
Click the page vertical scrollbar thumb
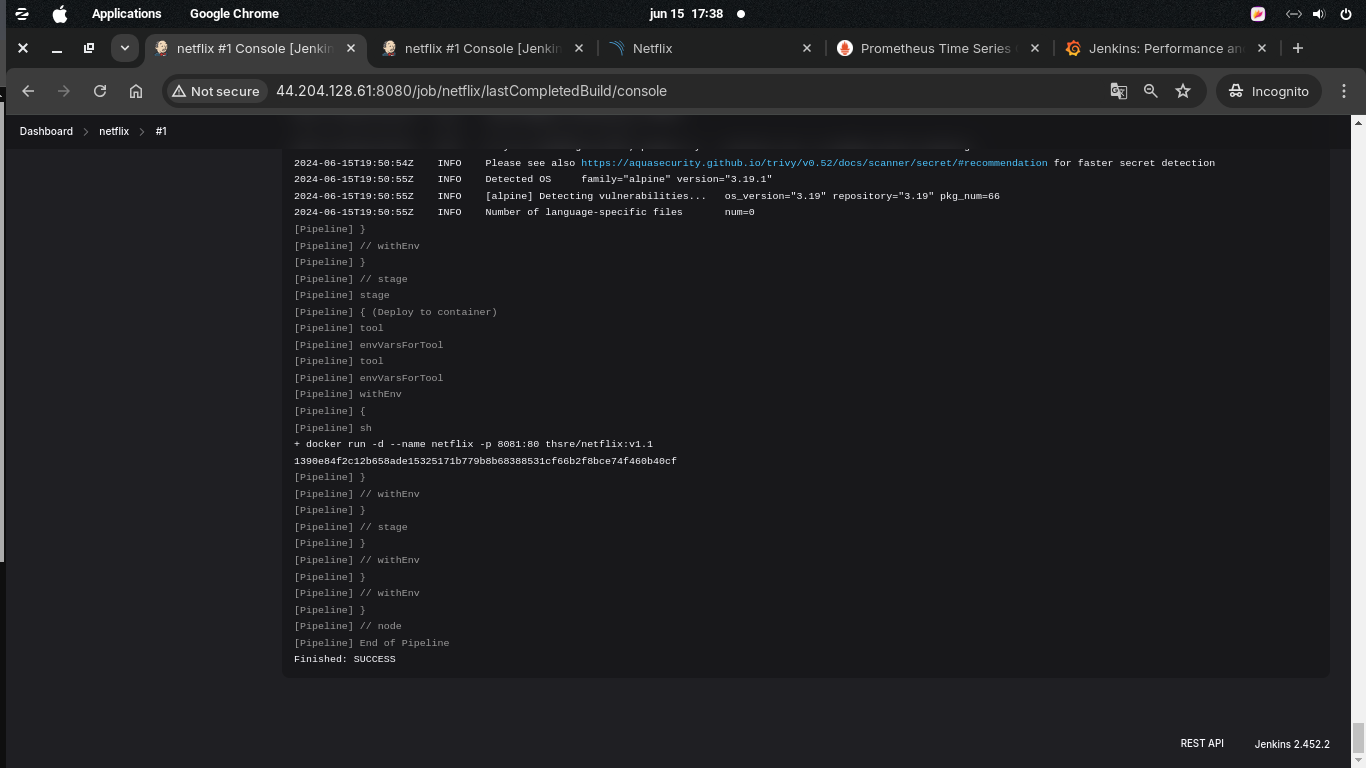[x=1358, y=738]
